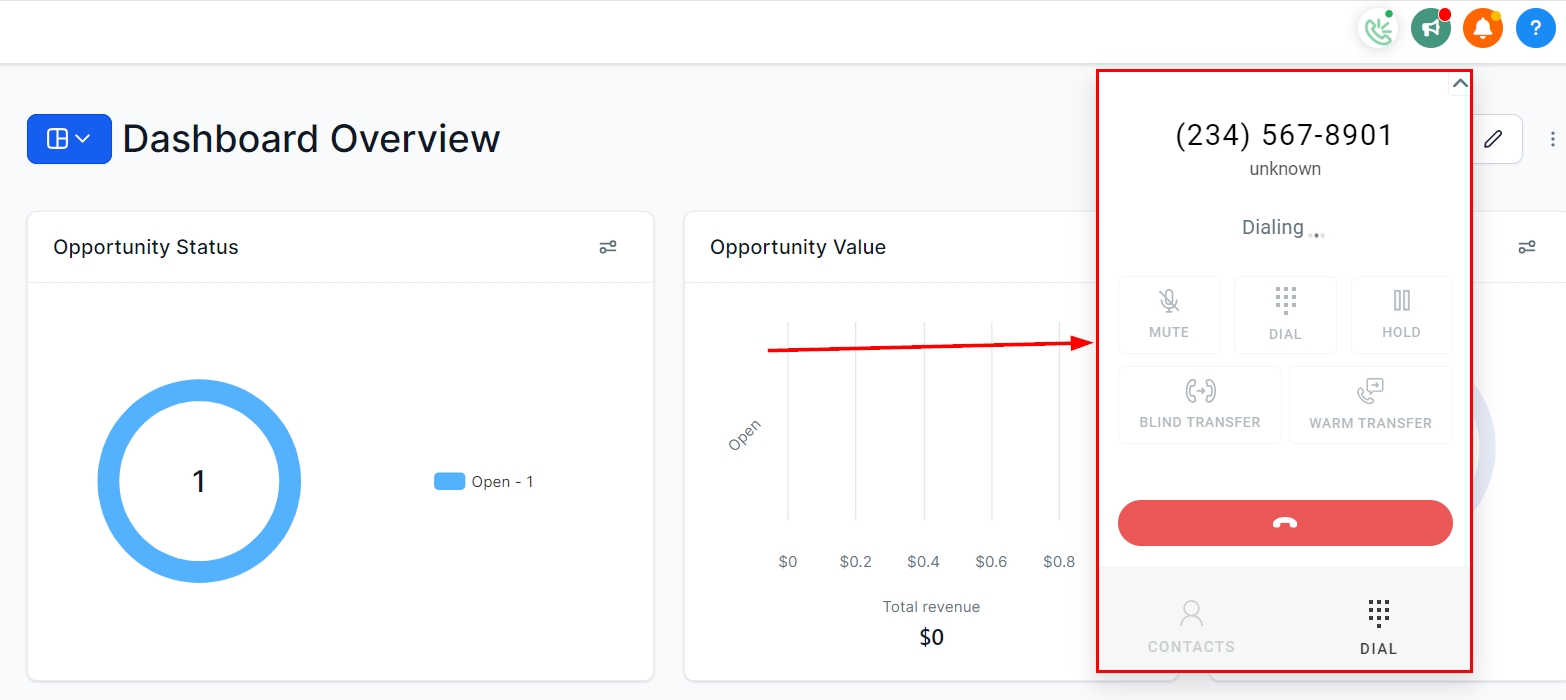Click the blue help question mark
The height and width of the screenshot is (700, 1566).
pyautogui.click(x=1535, y=29)
